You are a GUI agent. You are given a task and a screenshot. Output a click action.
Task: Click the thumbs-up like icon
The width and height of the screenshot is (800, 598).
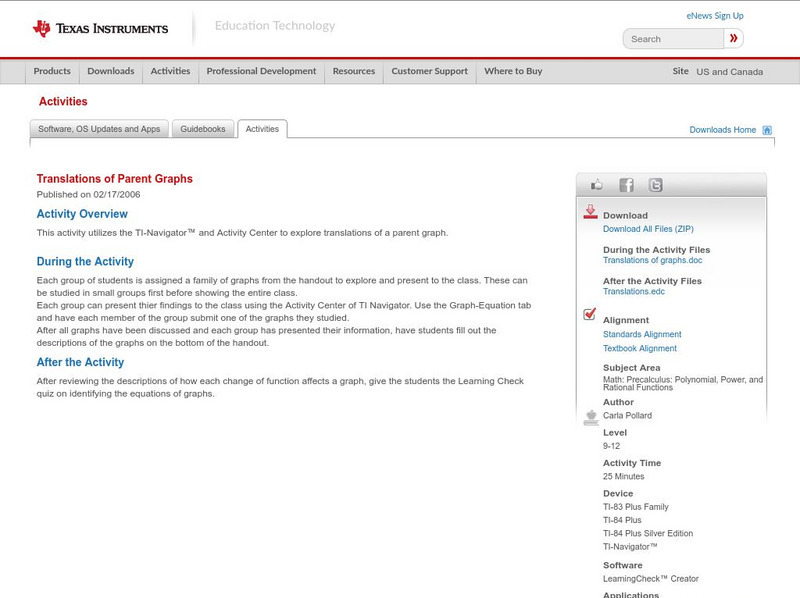pos(596,185)
